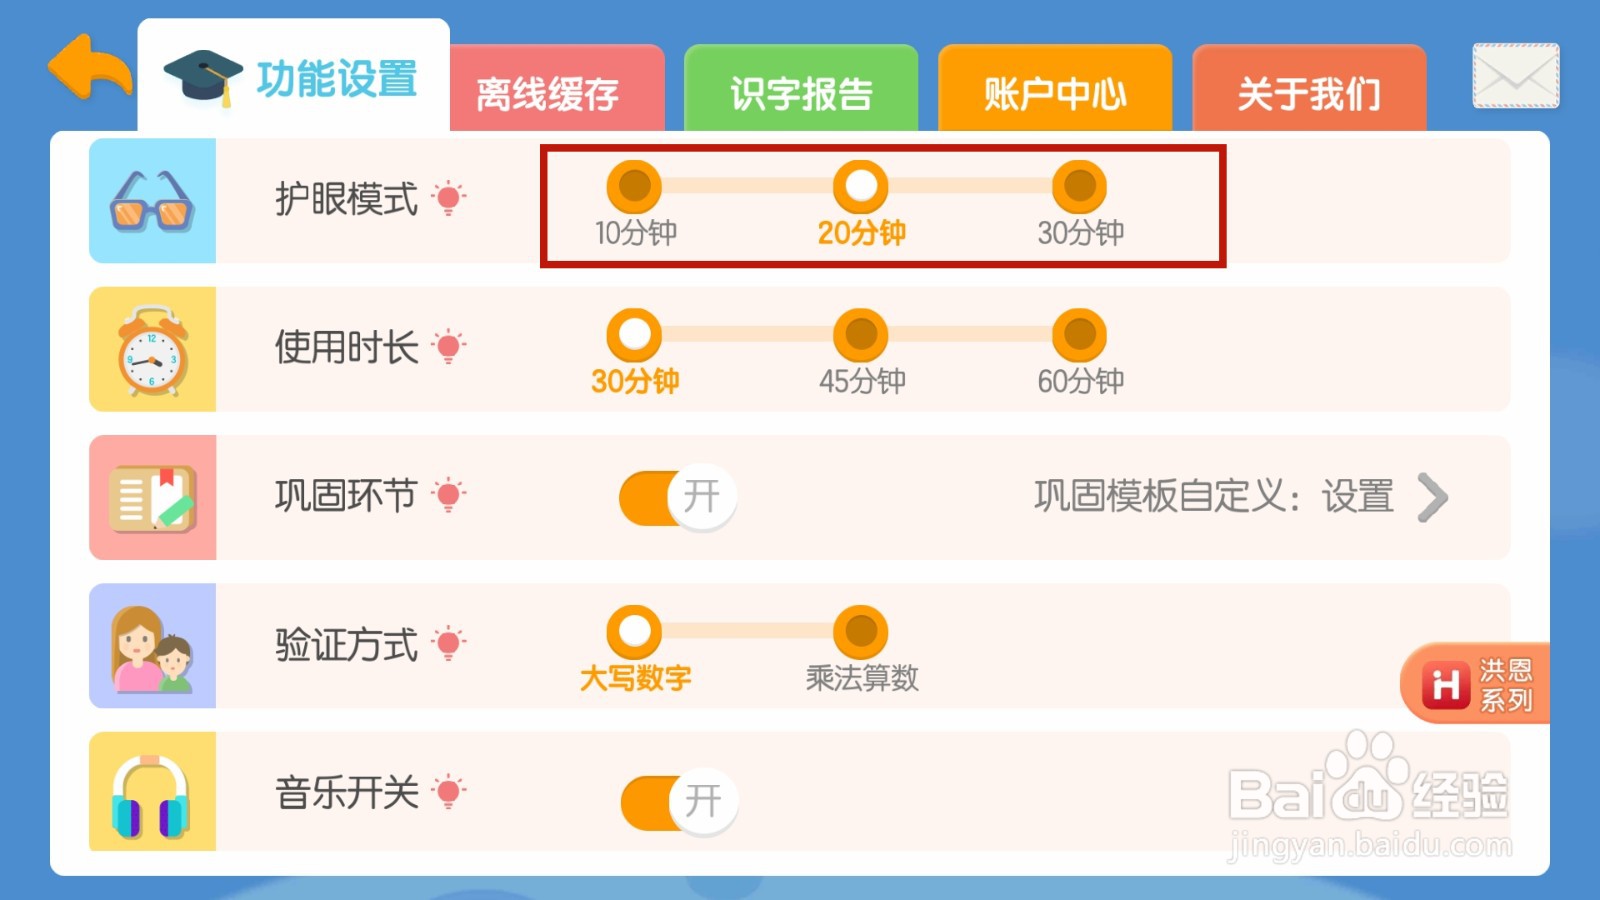
Task: Select 乘法算数 verification option
Action: coord(861,633)
